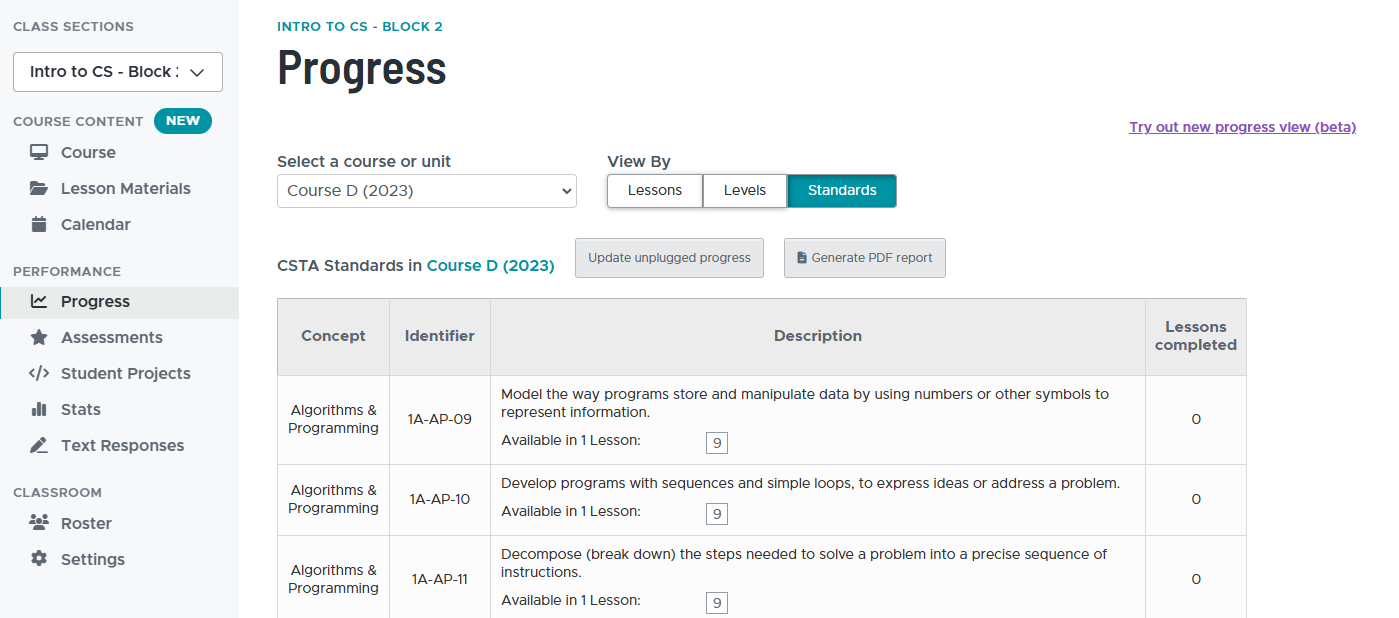This screenshot has width=1399, height=618.
Task: Click the Course monitor icon
Action: pos(39,153)
